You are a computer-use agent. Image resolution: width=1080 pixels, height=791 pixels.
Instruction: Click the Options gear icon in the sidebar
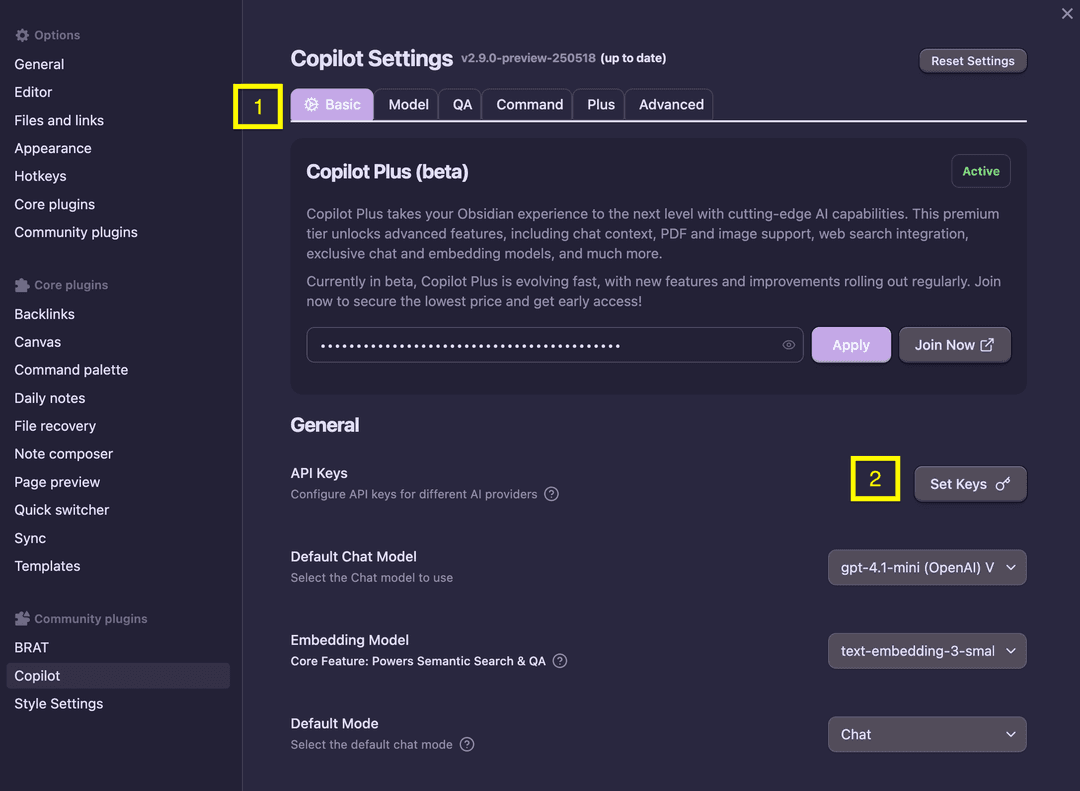coord(22,34)
